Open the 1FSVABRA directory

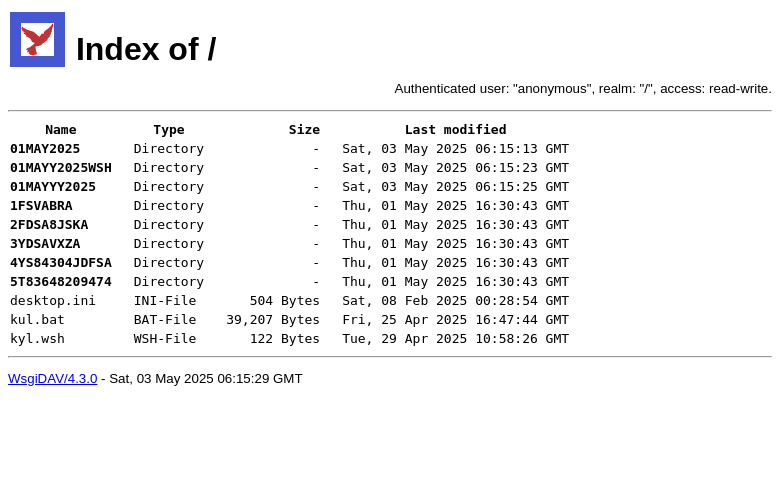(x=41, y=205)
